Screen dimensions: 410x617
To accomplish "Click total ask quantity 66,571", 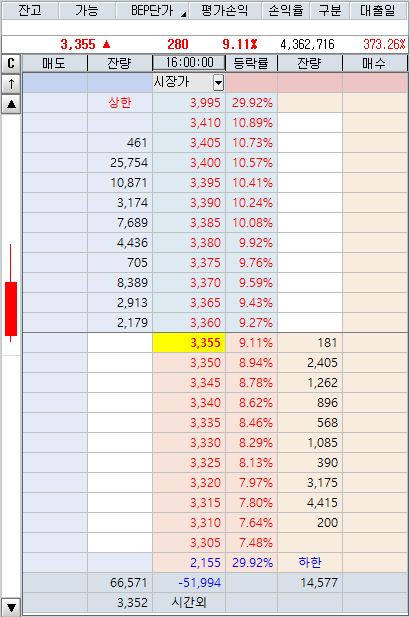I will click(x=120, y=582).
